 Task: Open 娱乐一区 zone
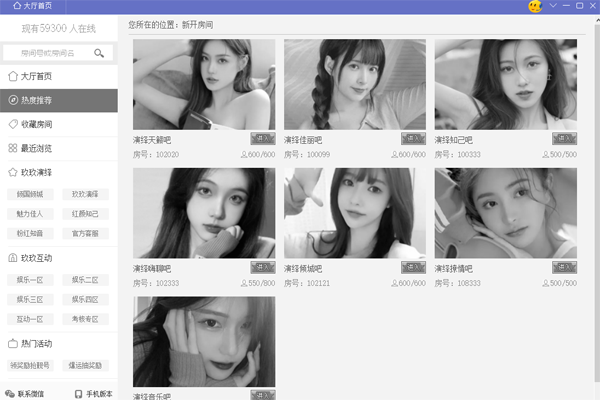pyautogui.click(x=30, y=280)
